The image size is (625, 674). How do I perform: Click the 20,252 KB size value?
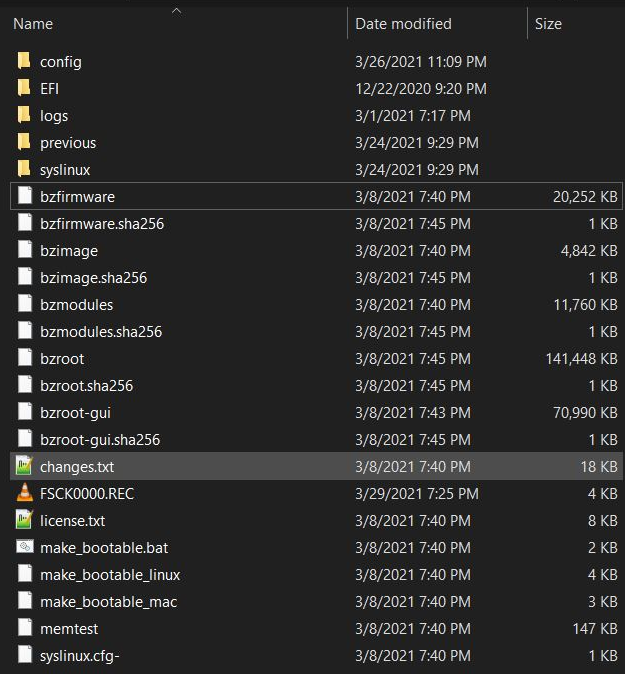click(585, 197)
